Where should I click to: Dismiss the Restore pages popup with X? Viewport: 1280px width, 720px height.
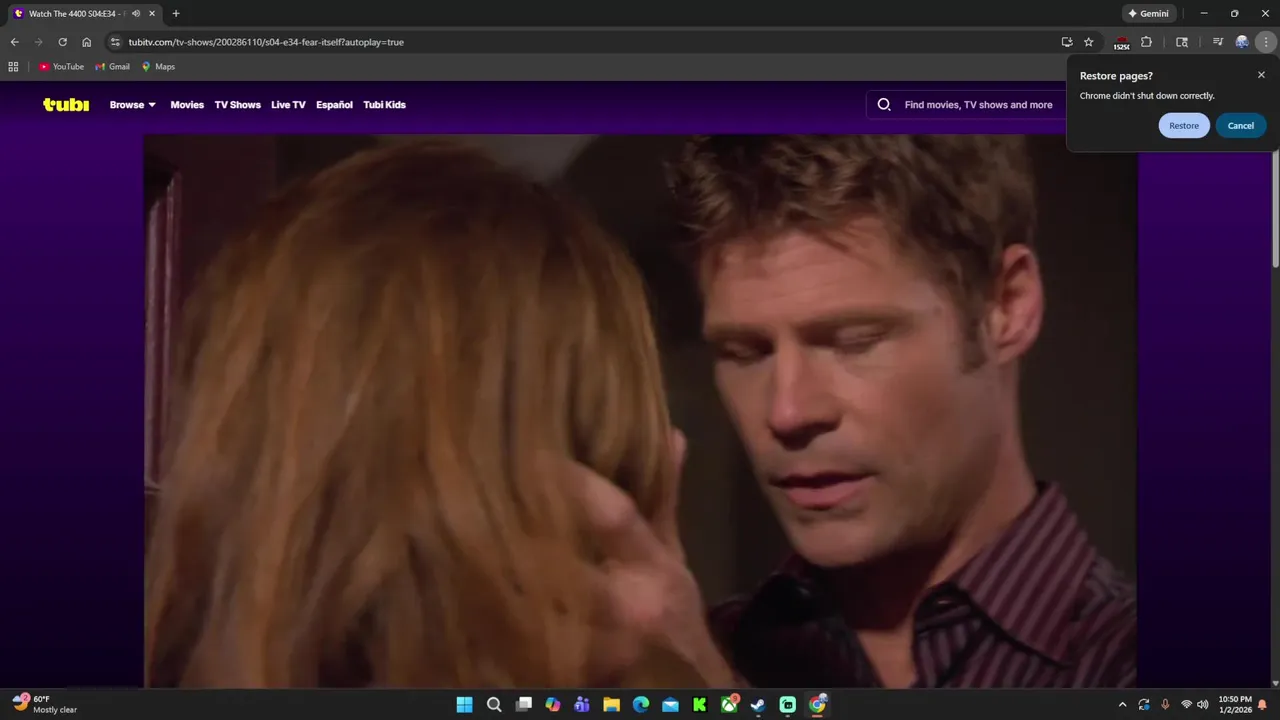1261,75
